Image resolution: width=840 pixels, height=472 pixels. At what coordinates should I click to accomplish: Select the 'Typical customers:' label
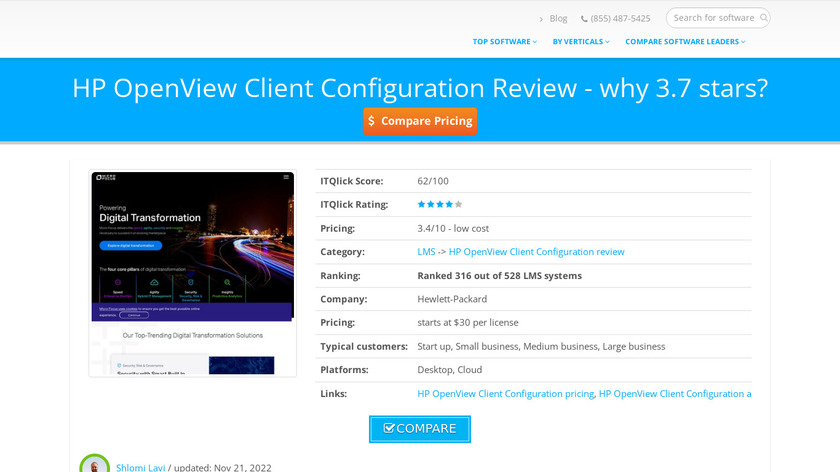[x=364, y=347]
